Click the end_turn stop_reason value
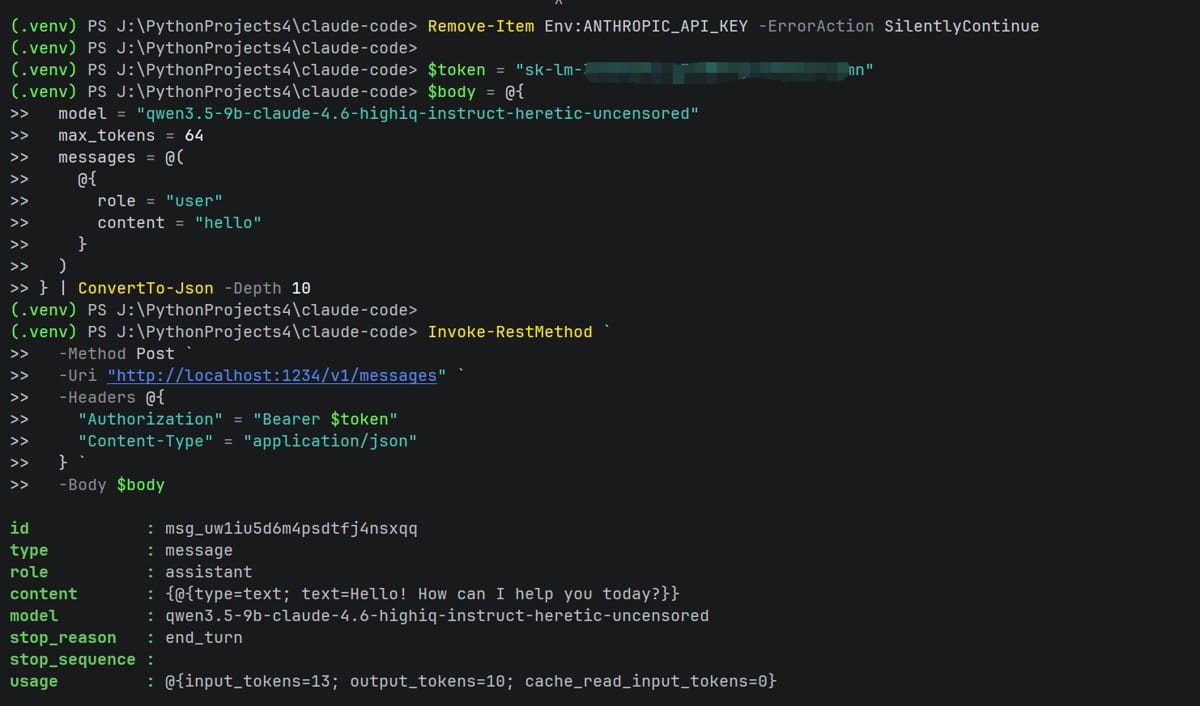The height and width of the screenshot is (706, 1200). [x=204, y=638]
